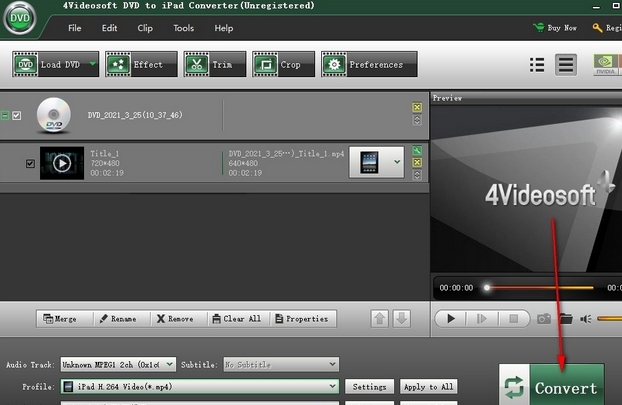This screenshot has height=405, width=622.
Task: Click the Apply to All button
Action: pos(428,387)
